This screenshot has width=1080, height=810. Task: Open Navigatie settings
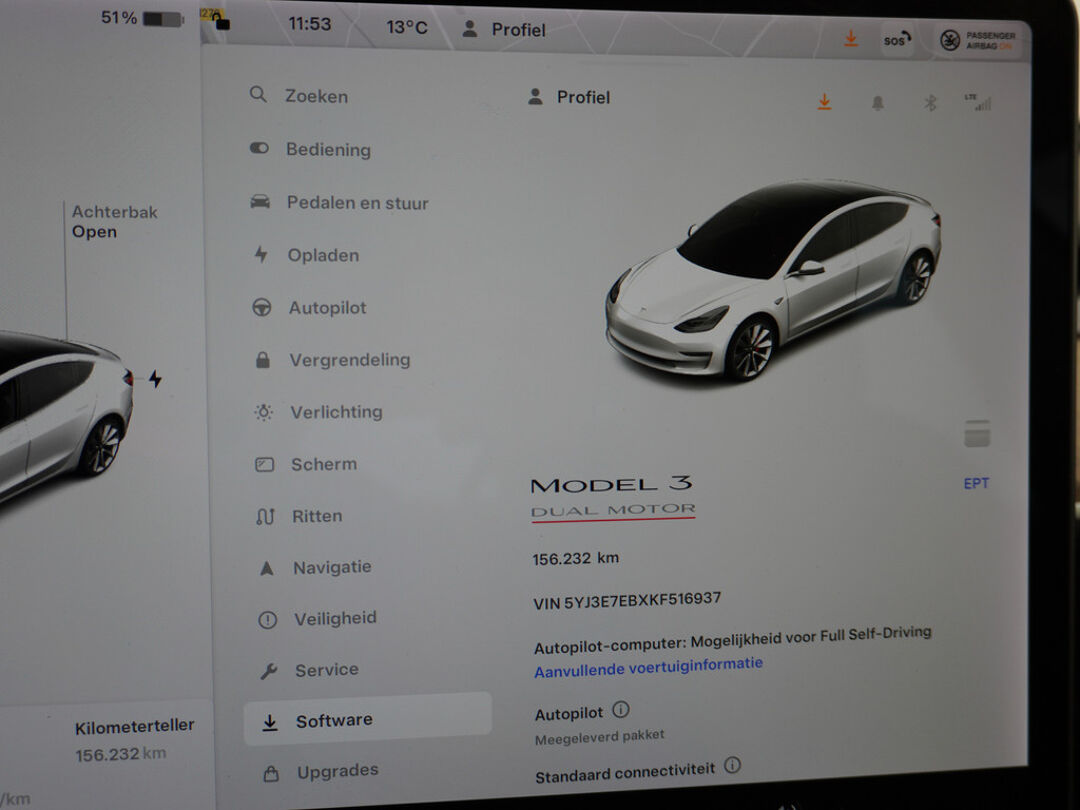[314, 568]
